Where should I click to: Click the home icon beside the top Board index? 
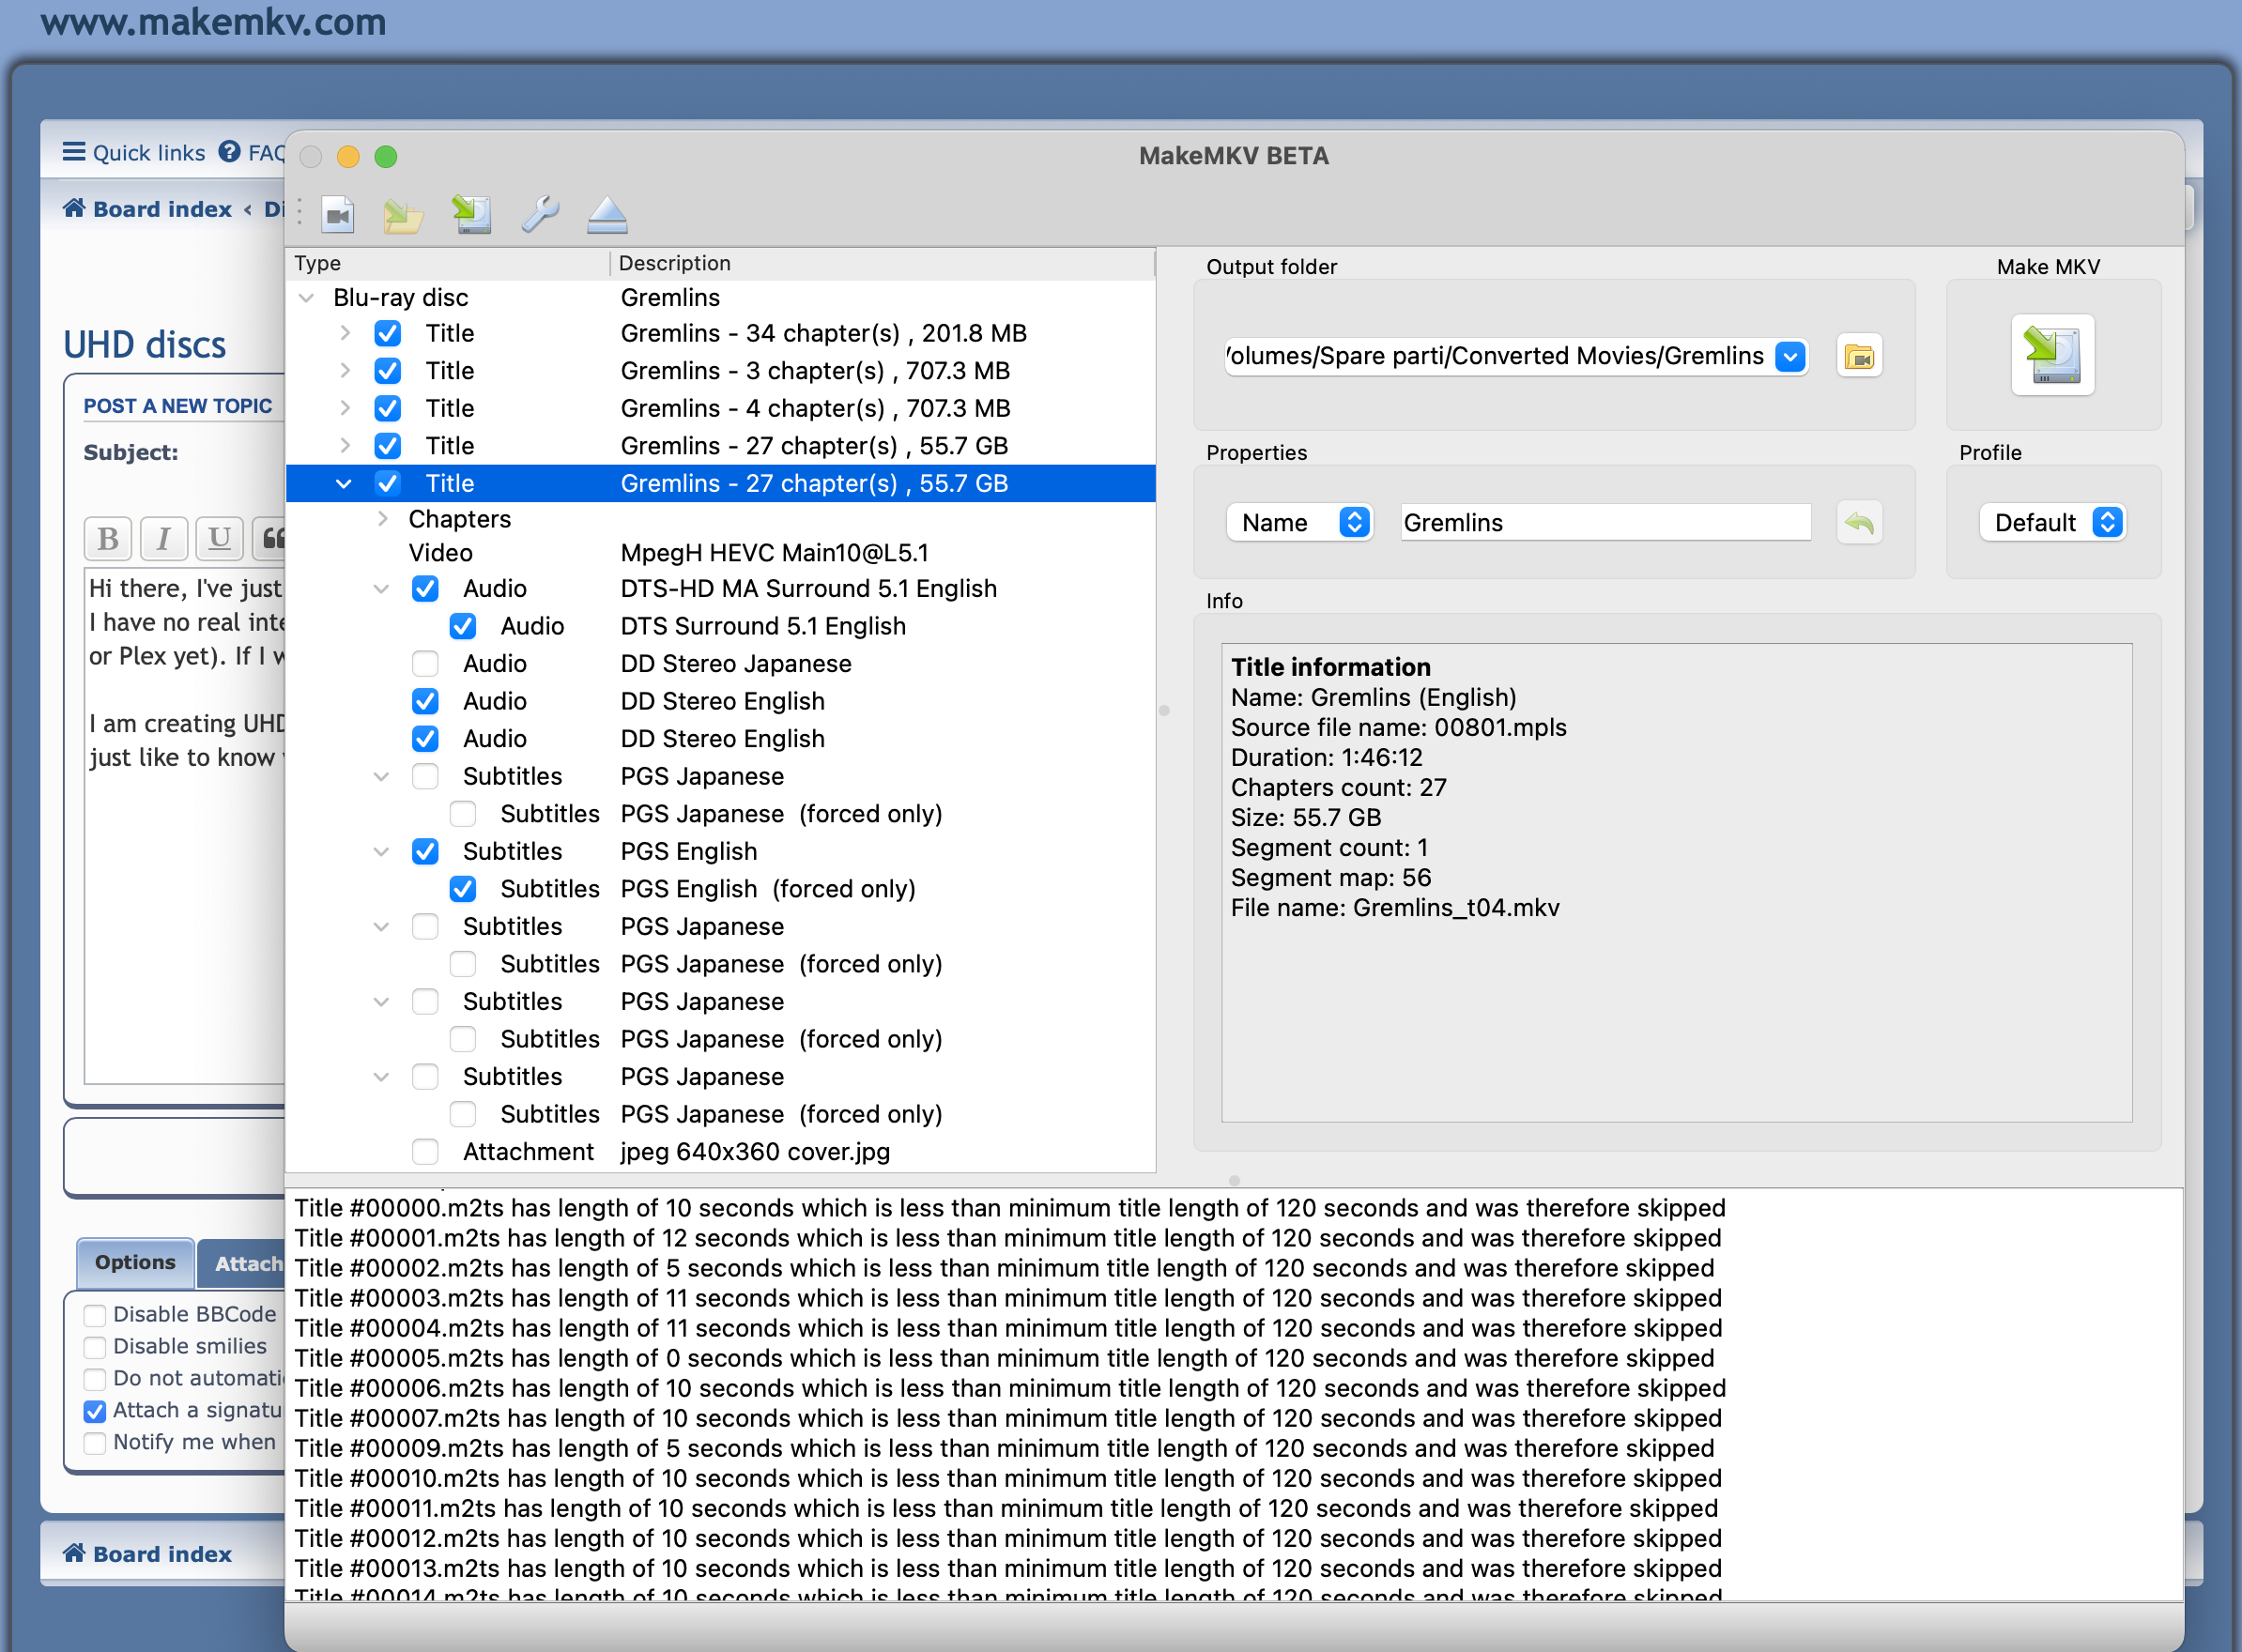click(x=74, y=208)
